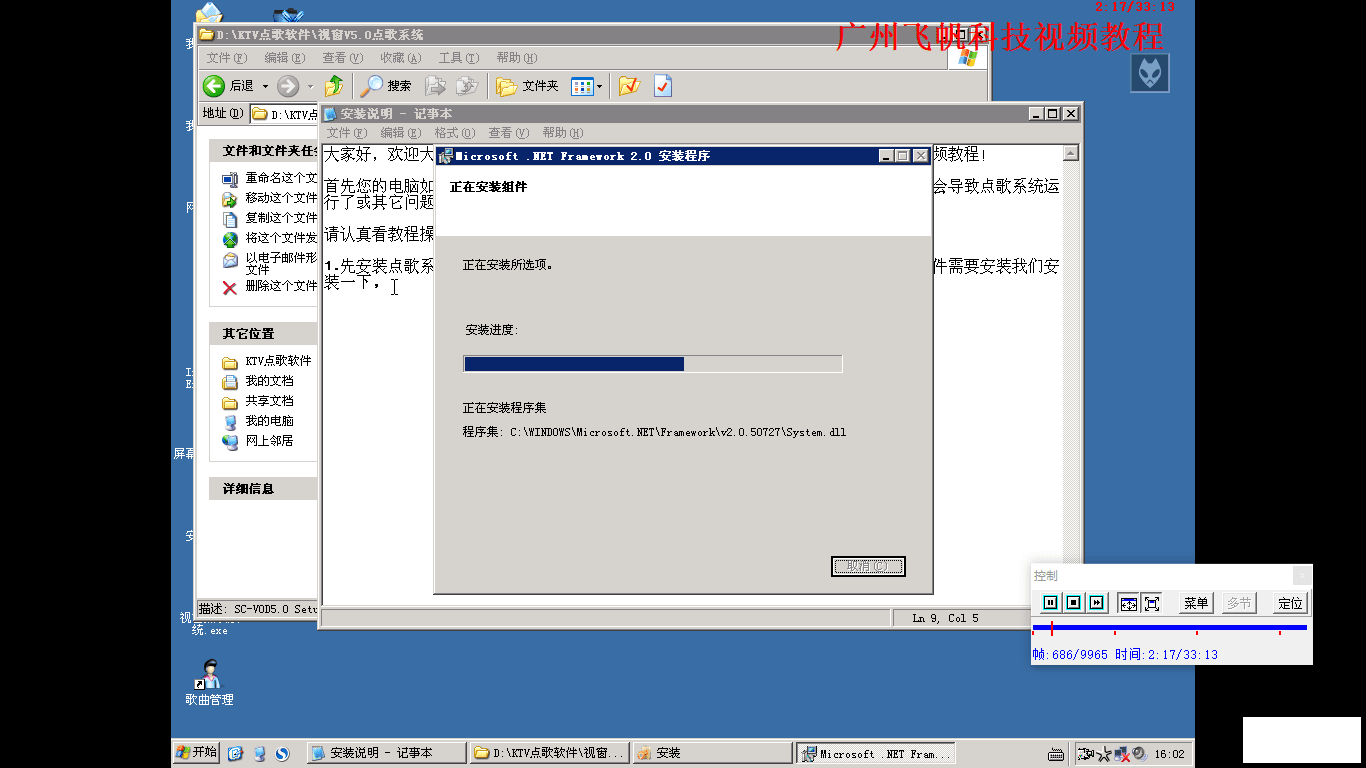Switch to 安装 taskbar button
Screen dimensions: 1366x768
(x=712, y=753)
